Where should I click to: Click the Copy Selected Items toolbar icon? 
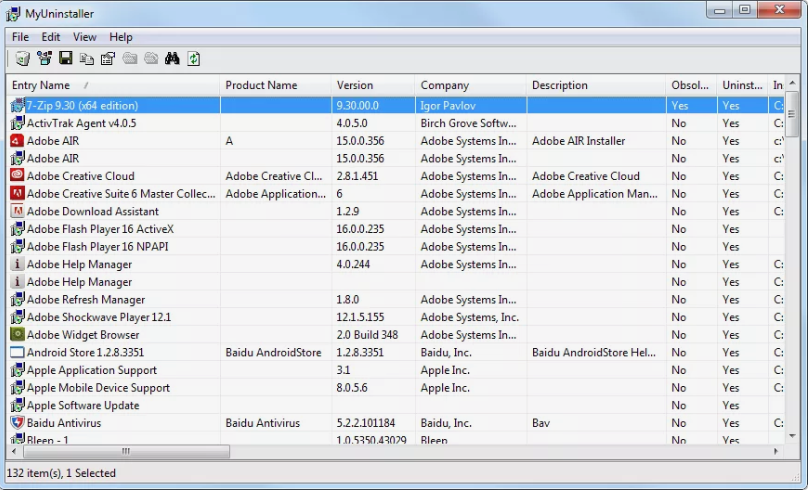click(x=86, y=59)
